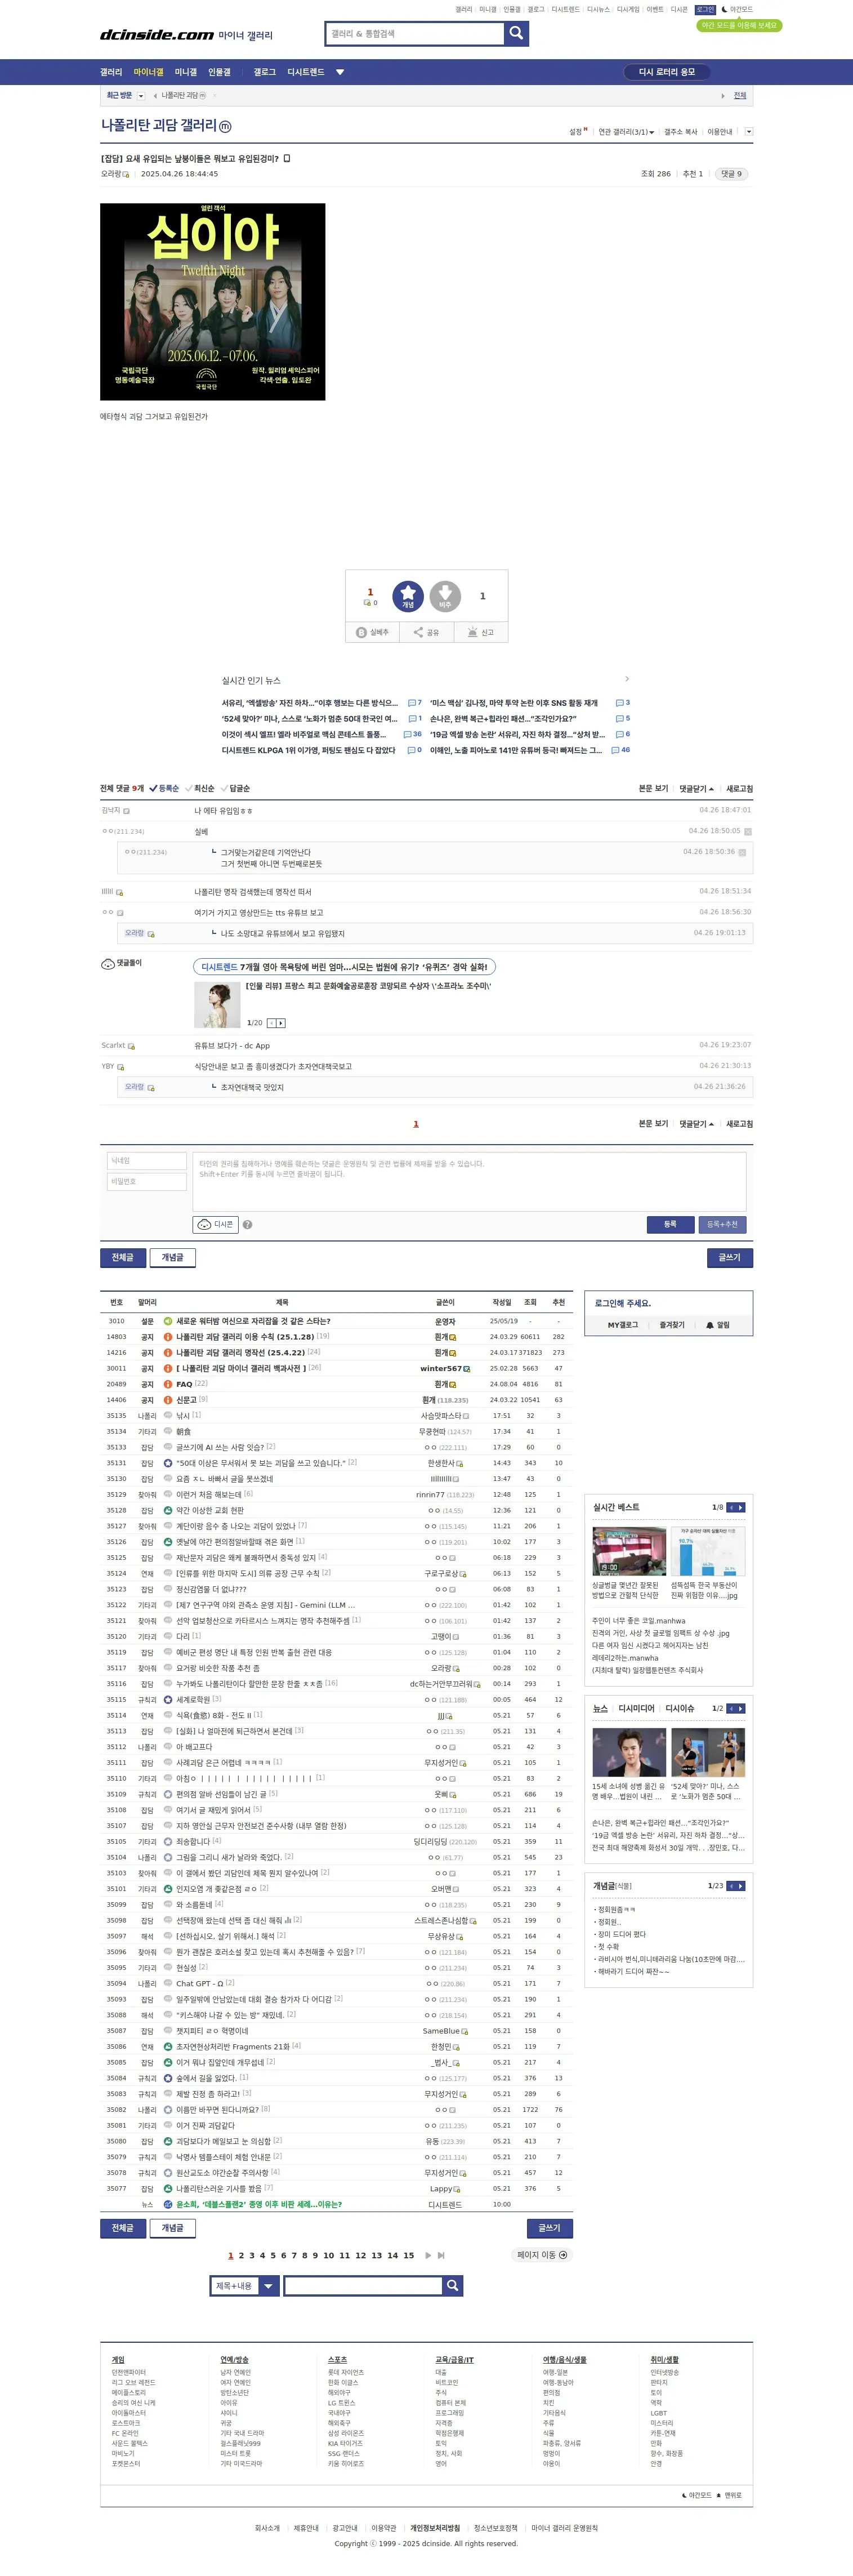
Task: Click the upper 전체글 button above the list
Action: tap(122, 1257)
